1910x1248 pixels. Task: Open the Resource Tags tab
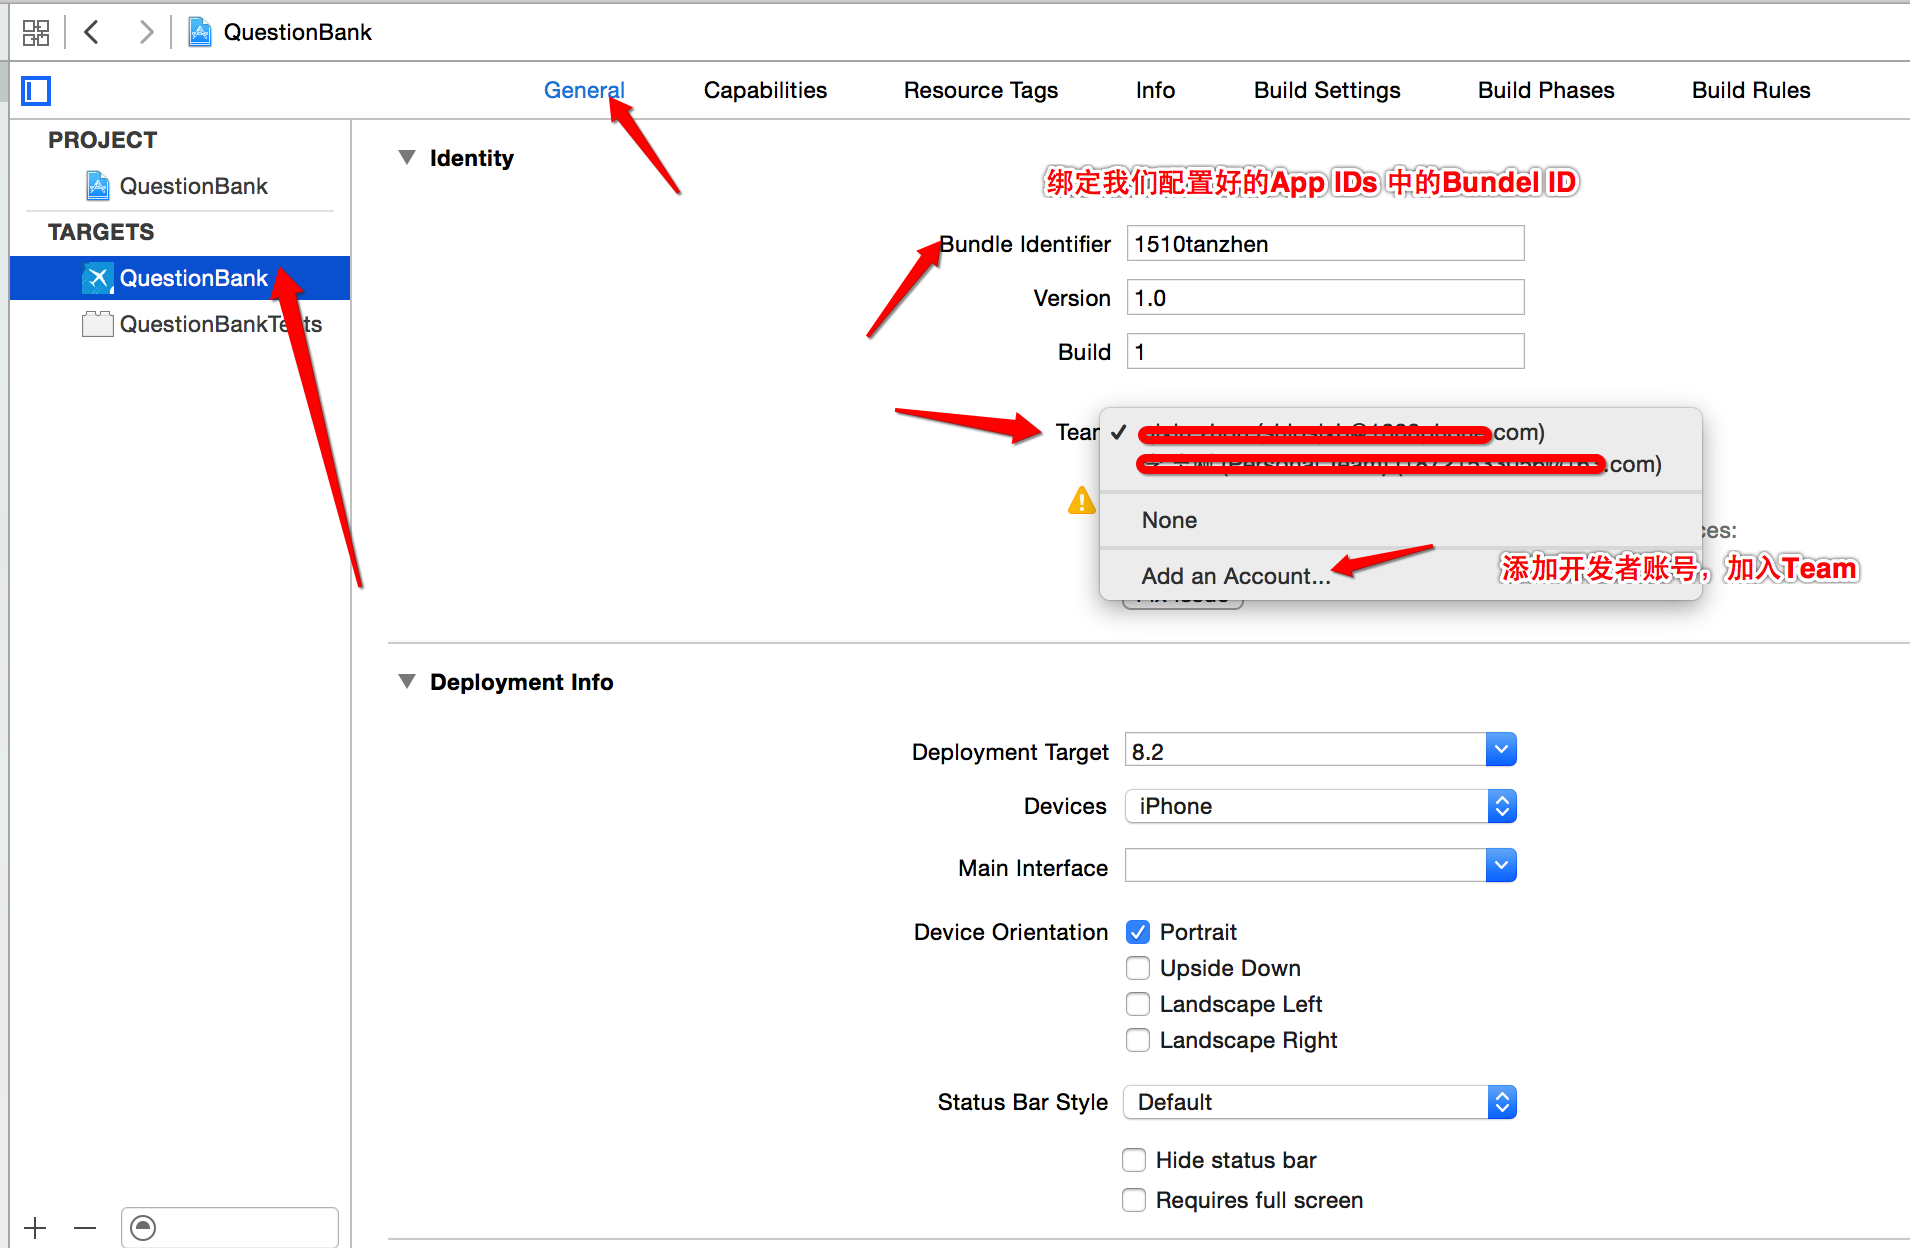(x=980, y=90)
